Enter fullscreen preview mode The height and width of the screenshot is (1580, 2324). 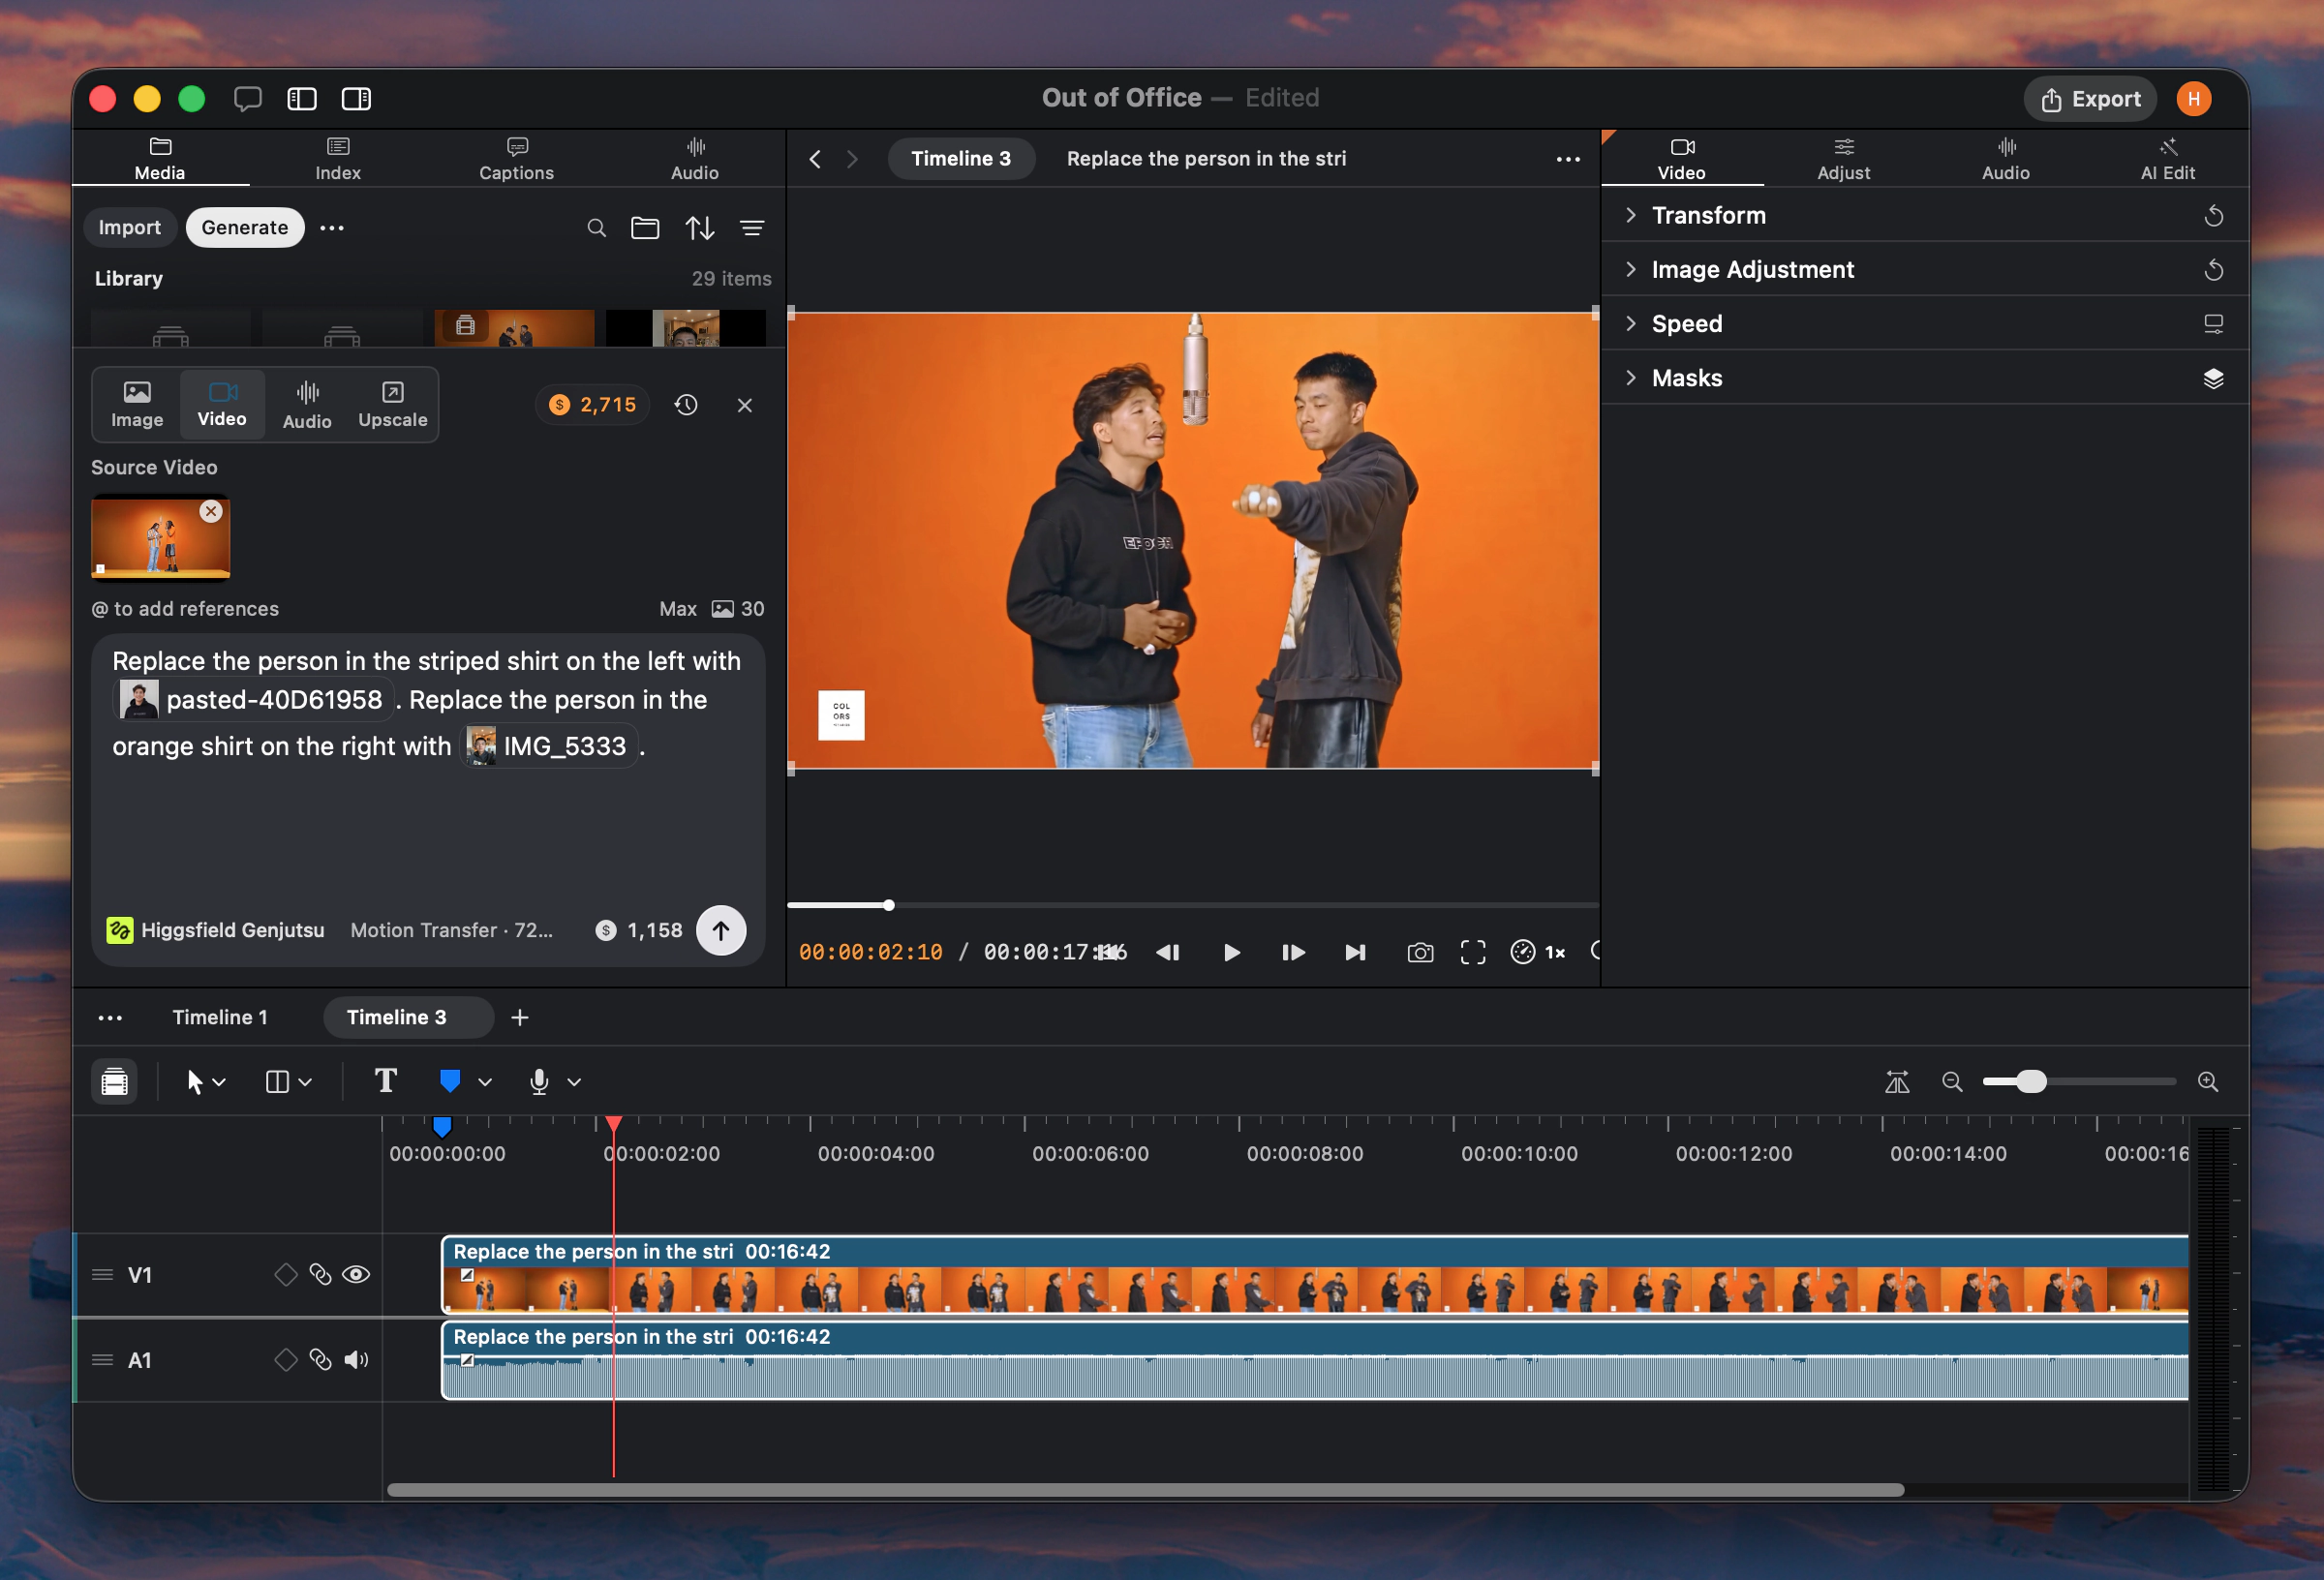click(x=1472, y=953)
